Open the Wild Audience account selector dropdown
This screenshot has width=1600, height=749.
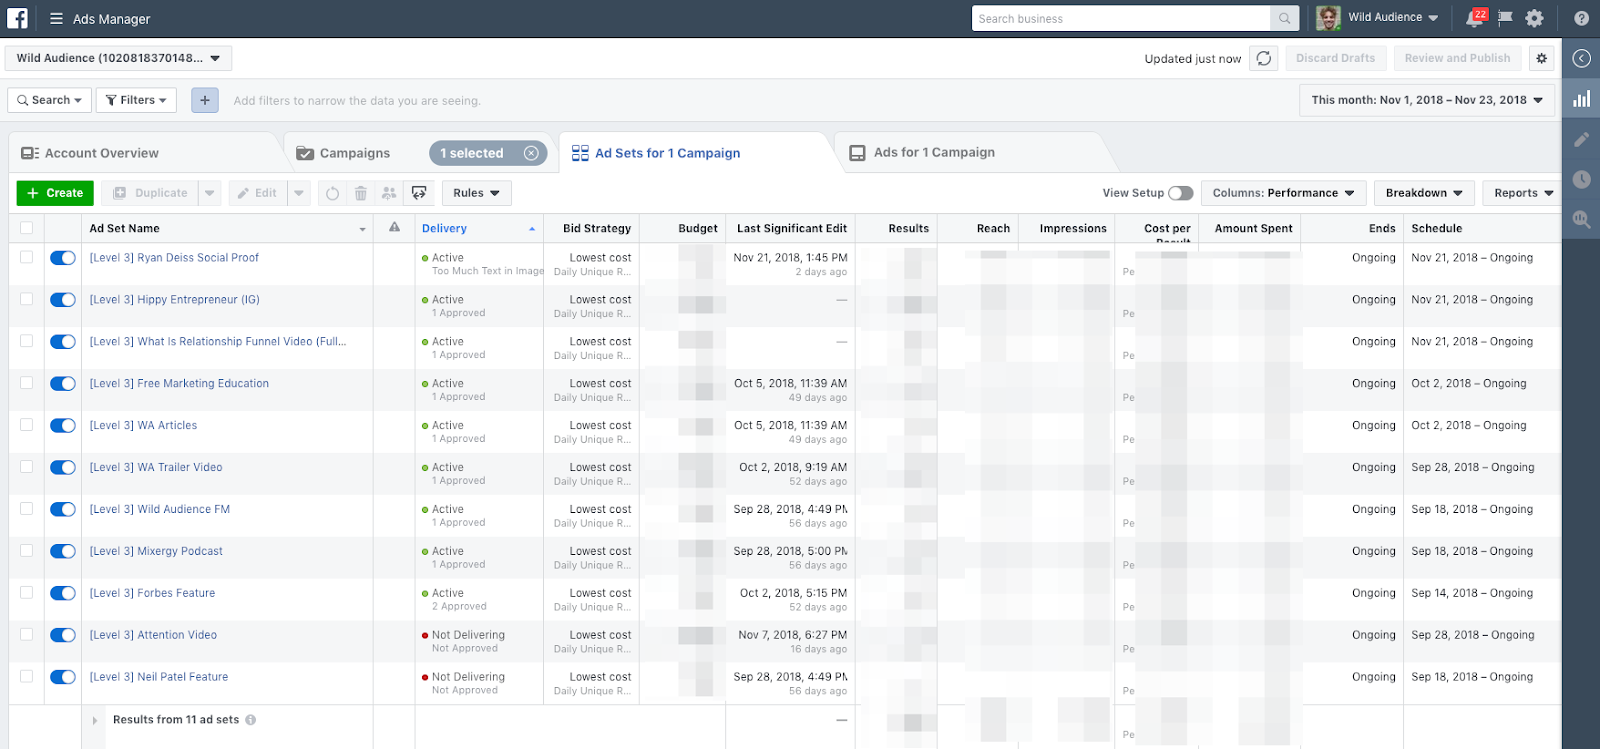[x=118, y=58]
